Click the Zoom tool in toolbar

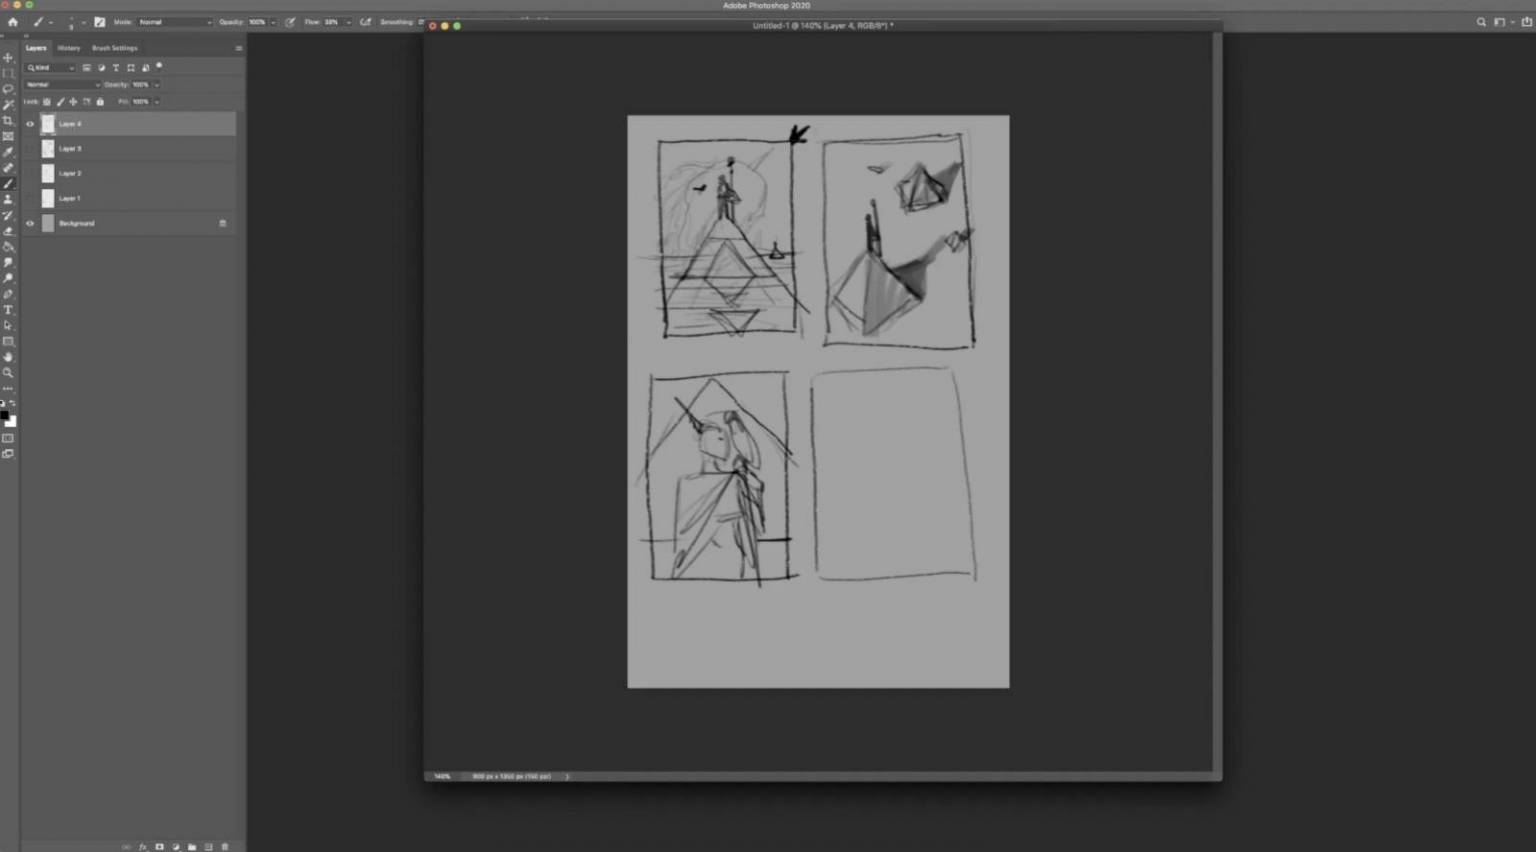(x=8, y=373)
